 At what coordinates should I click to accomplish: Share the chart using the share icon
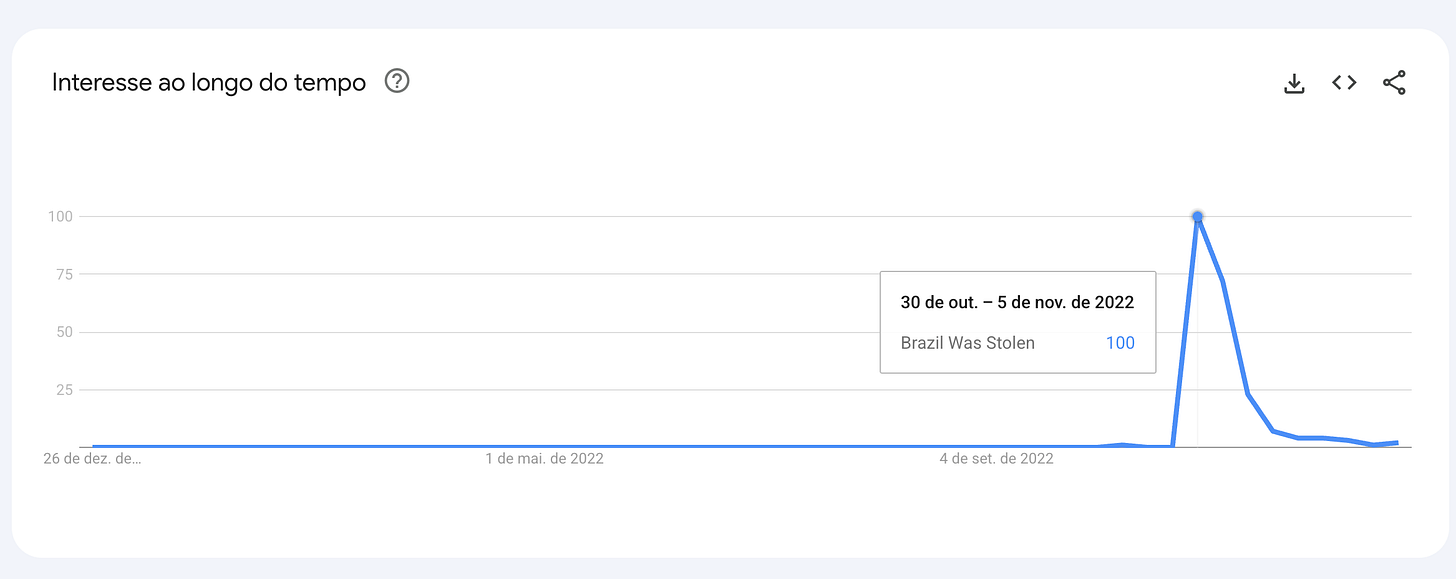pyautogui.click(x=1394, y=83)
